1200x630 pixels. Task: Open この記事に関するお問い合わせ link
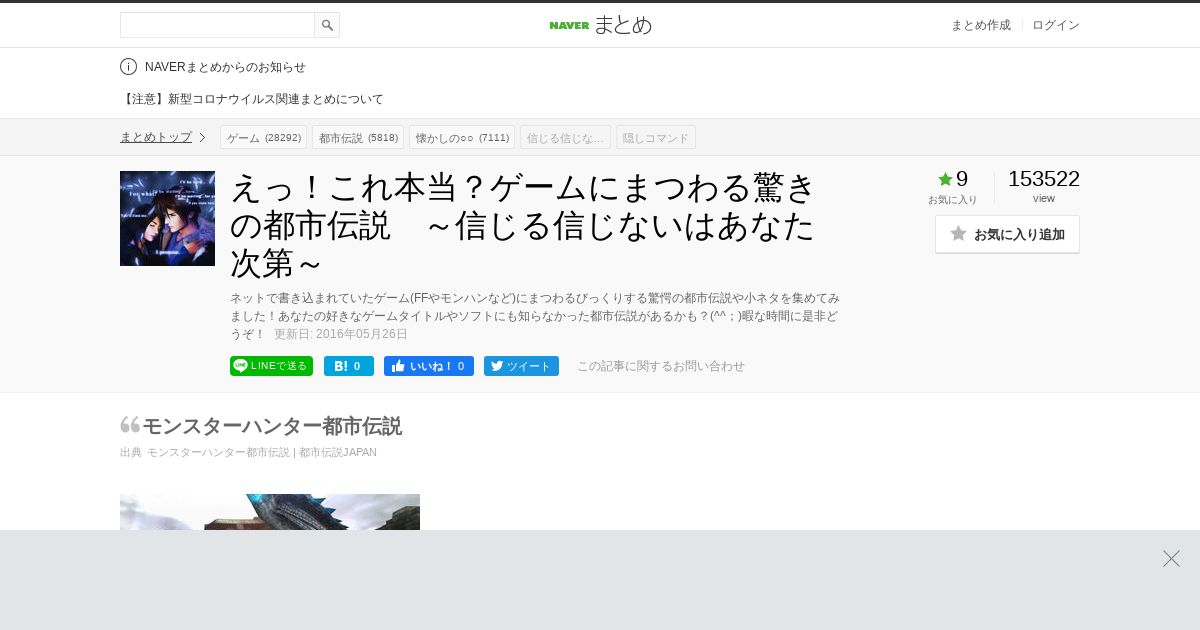[661, 366]
